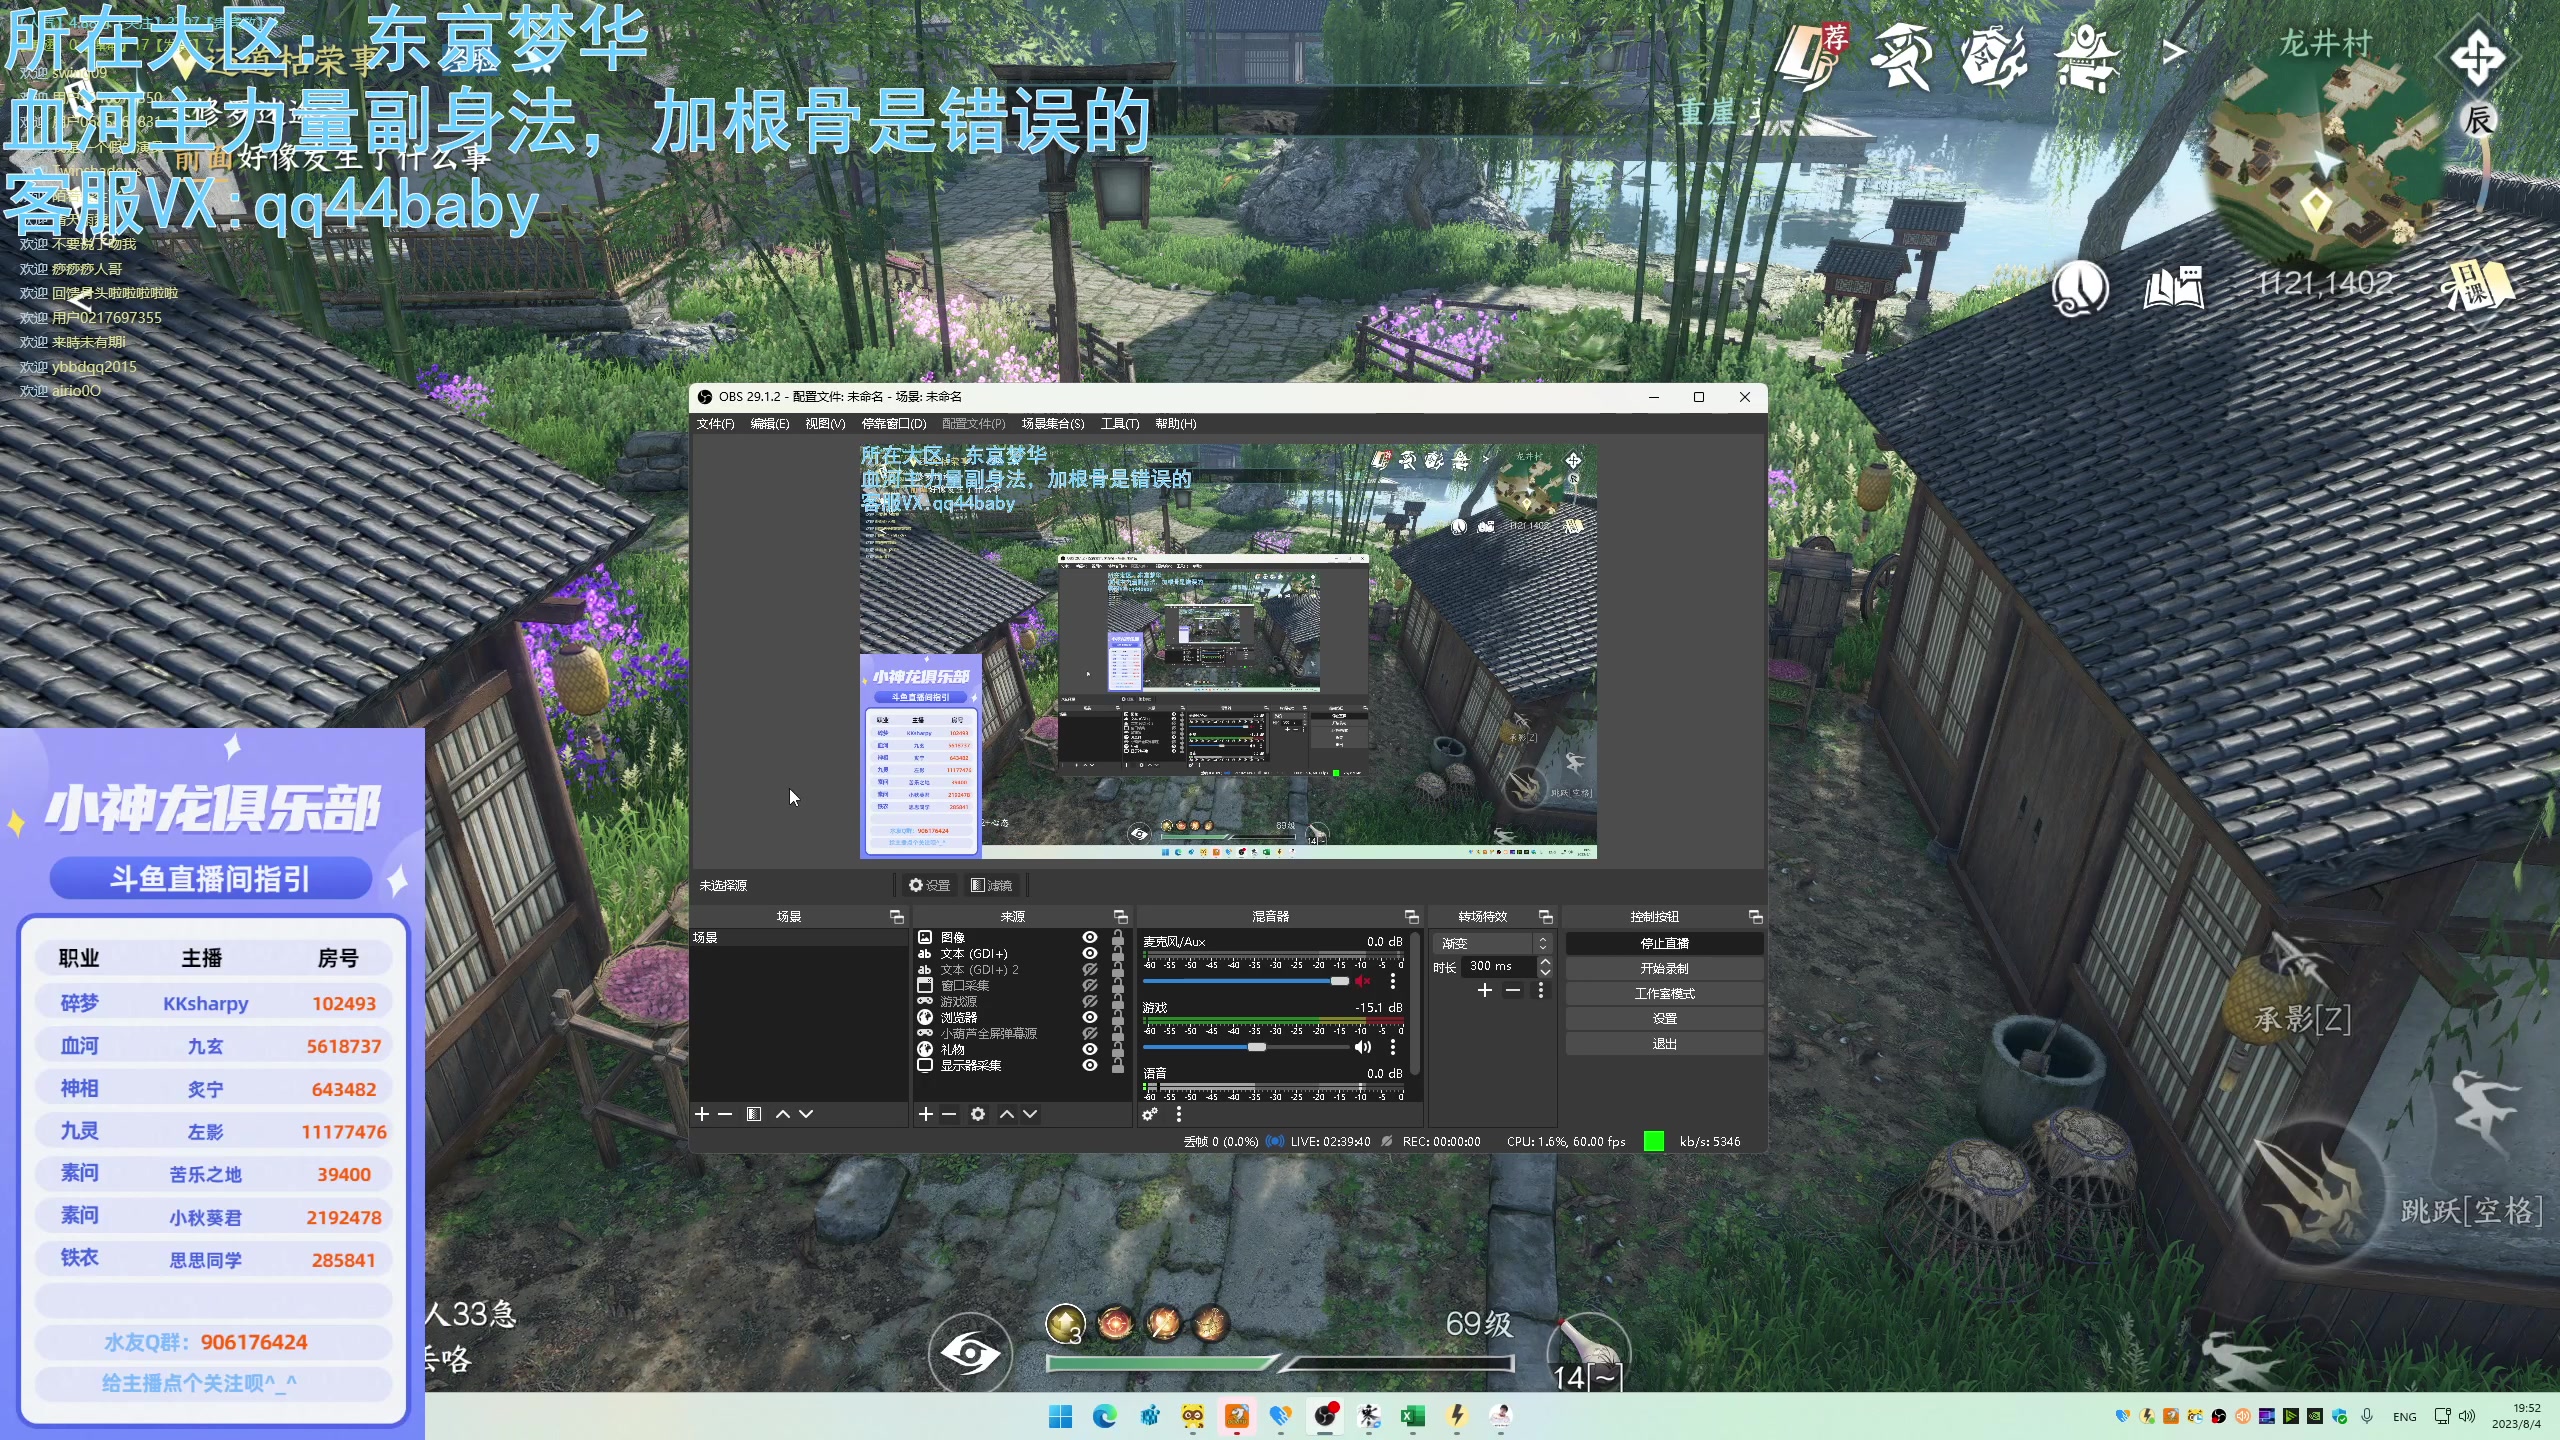Viewport: 2560px width, 1440px height.
Task: Decrease transition duration with down stepper arrow
Action: [1546, 972]
